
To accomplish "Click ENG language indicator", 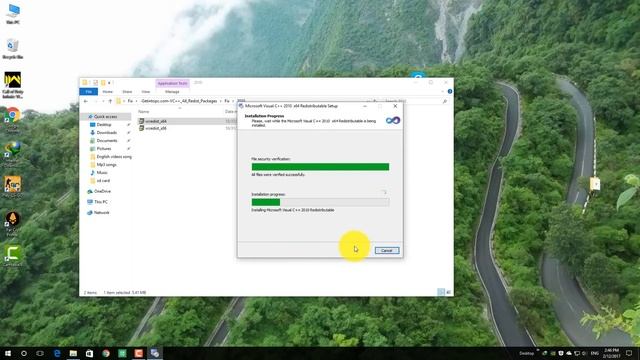I will 594,353.
